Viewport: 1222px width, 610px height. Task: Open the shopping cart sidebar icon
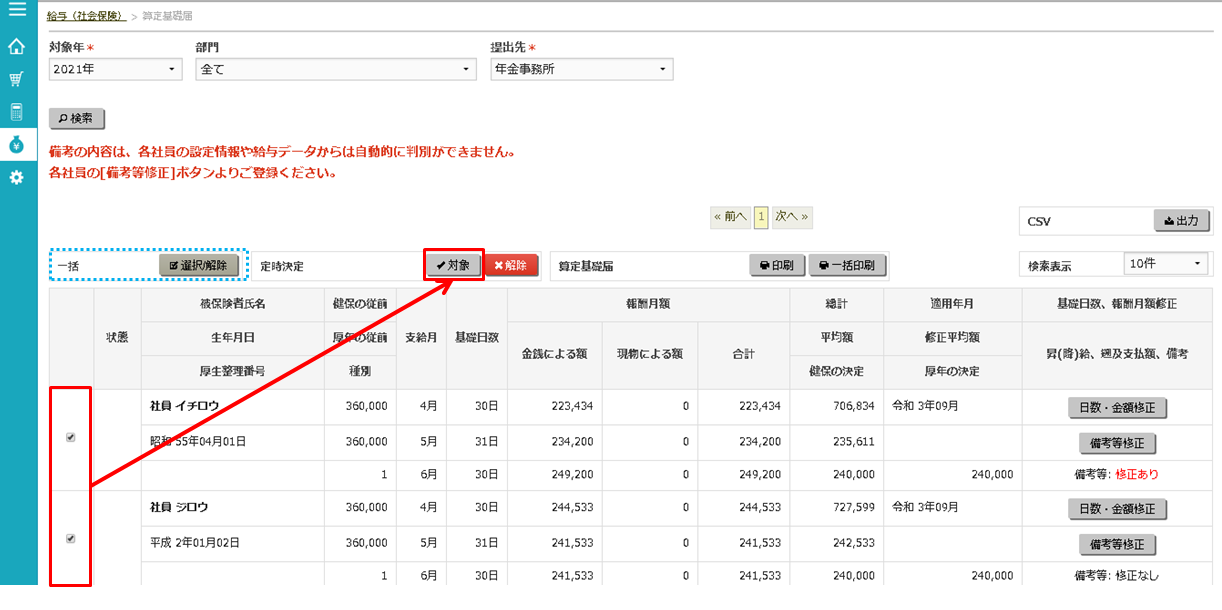pos(17,79)
